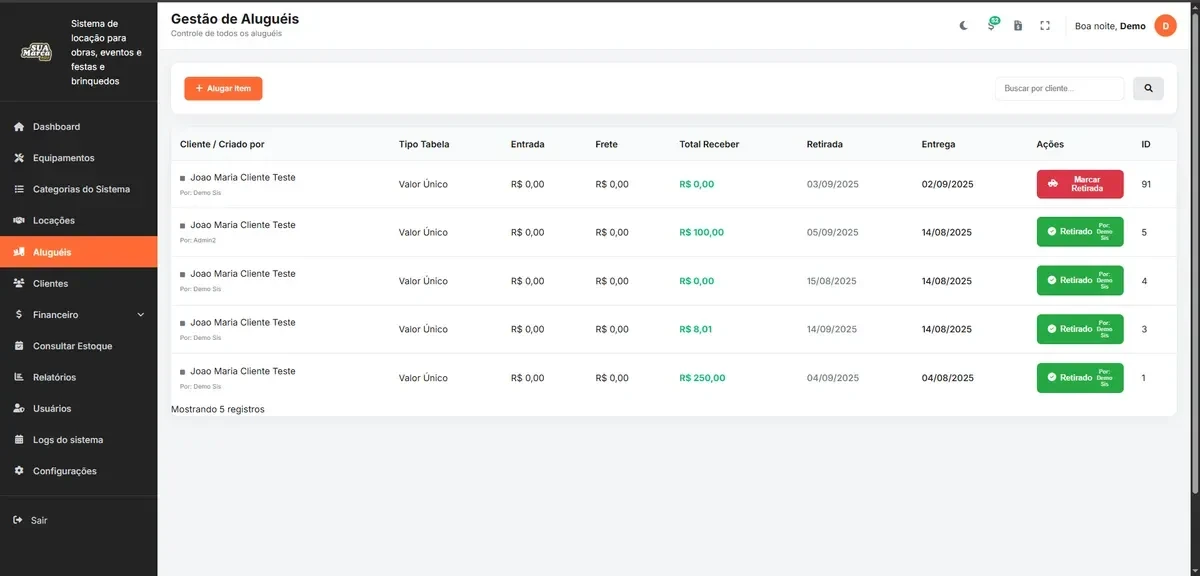
Task: Click the Sua Marca logo
Action: (x=37, y=51)
